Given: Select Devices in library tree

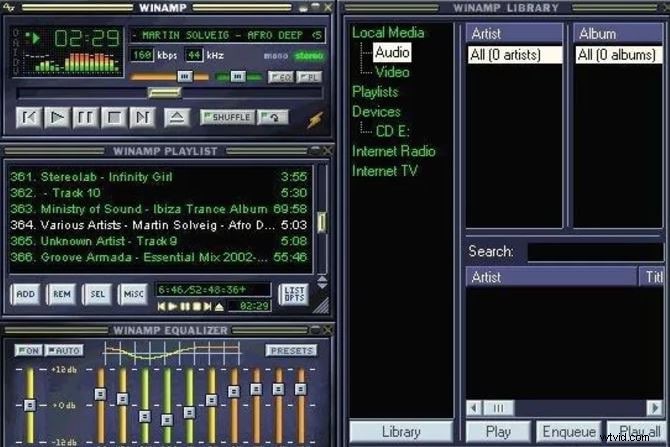Looking at the screenshot, I should [x=376, y=112].
